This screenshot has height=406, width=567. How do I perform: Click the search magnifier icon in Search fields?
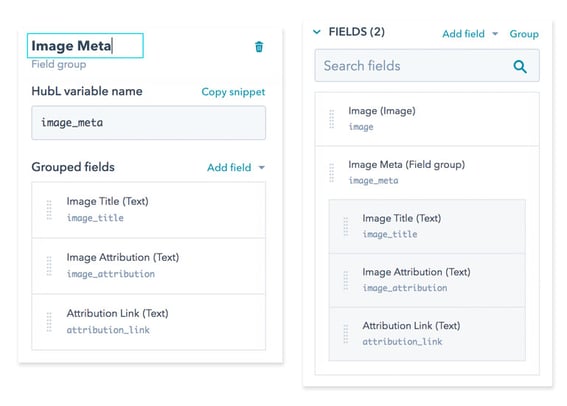coord(520,67)
